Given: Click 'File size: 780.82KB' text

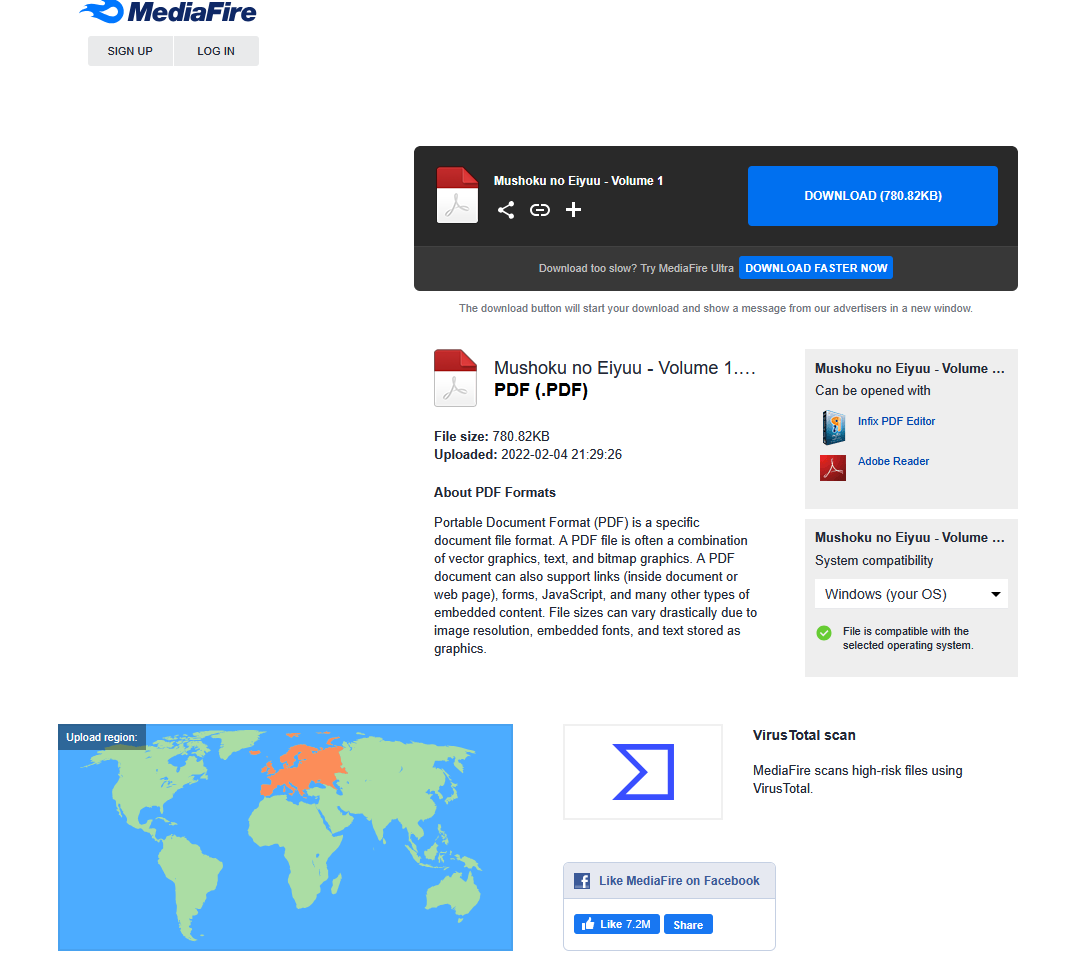Looking at the screenshot, I should pos(492,437).
